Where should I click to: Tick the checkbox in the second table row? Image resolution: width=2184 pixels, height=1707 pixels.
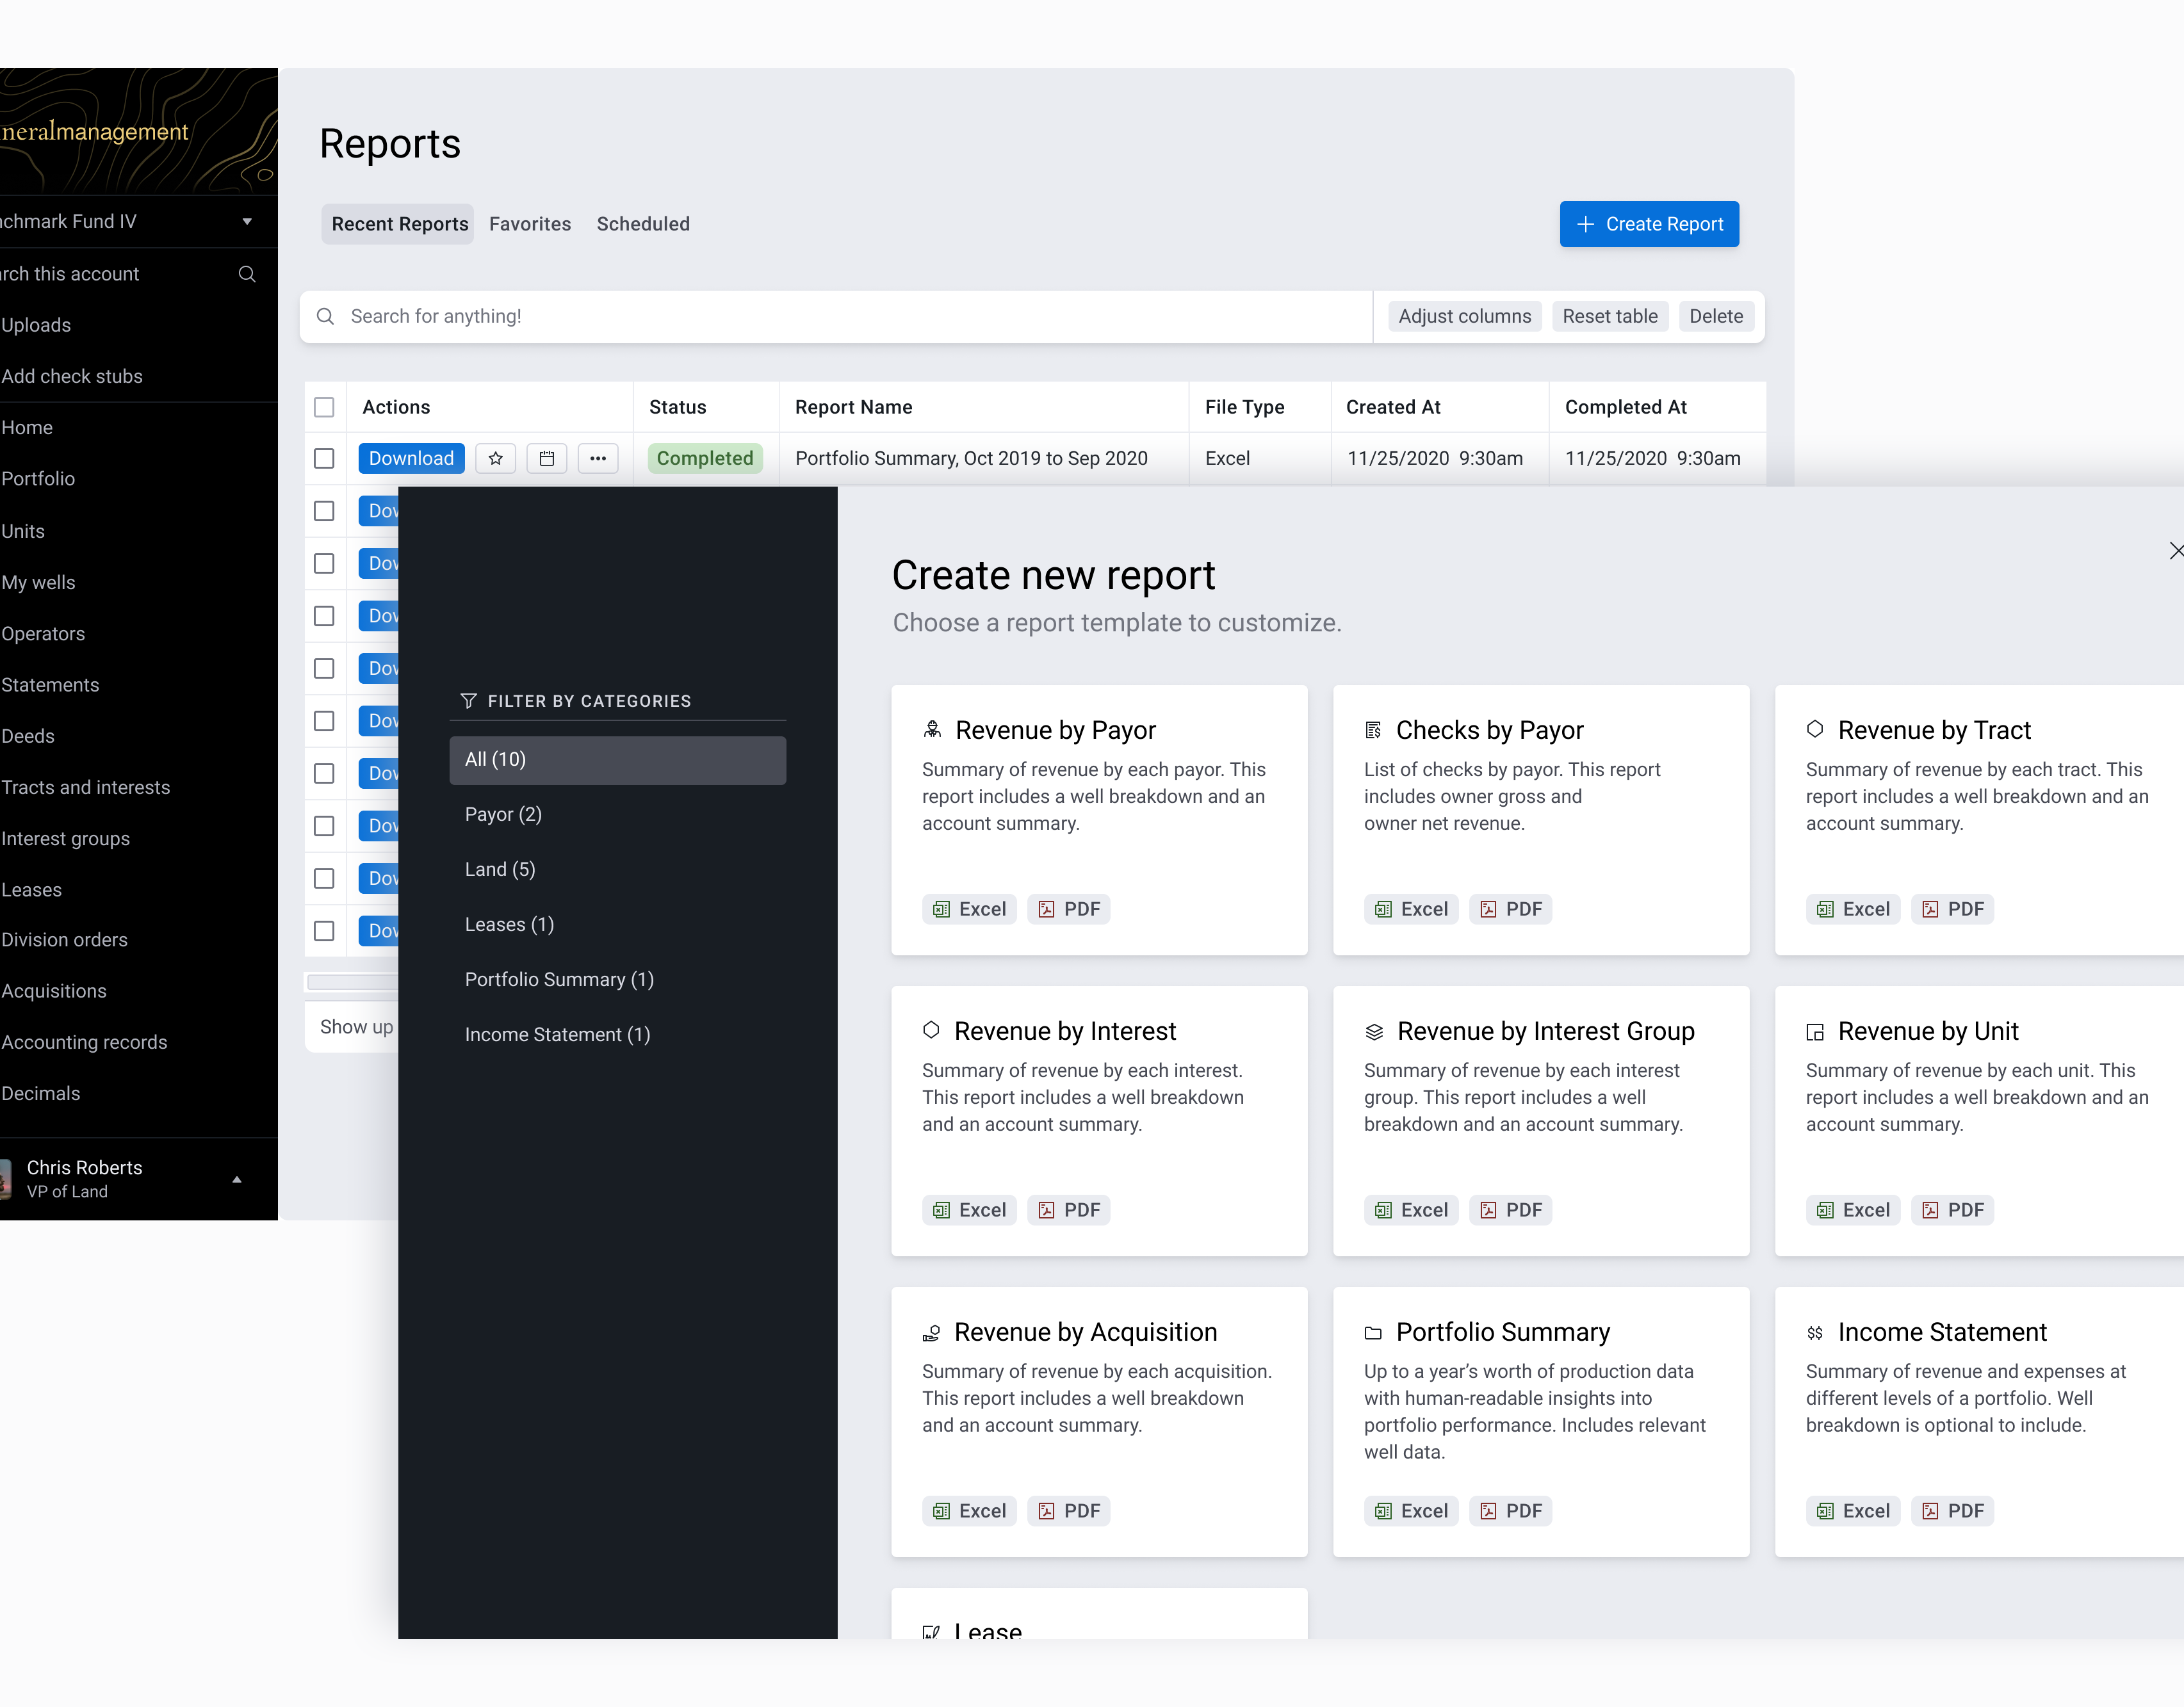pos(324,511)
